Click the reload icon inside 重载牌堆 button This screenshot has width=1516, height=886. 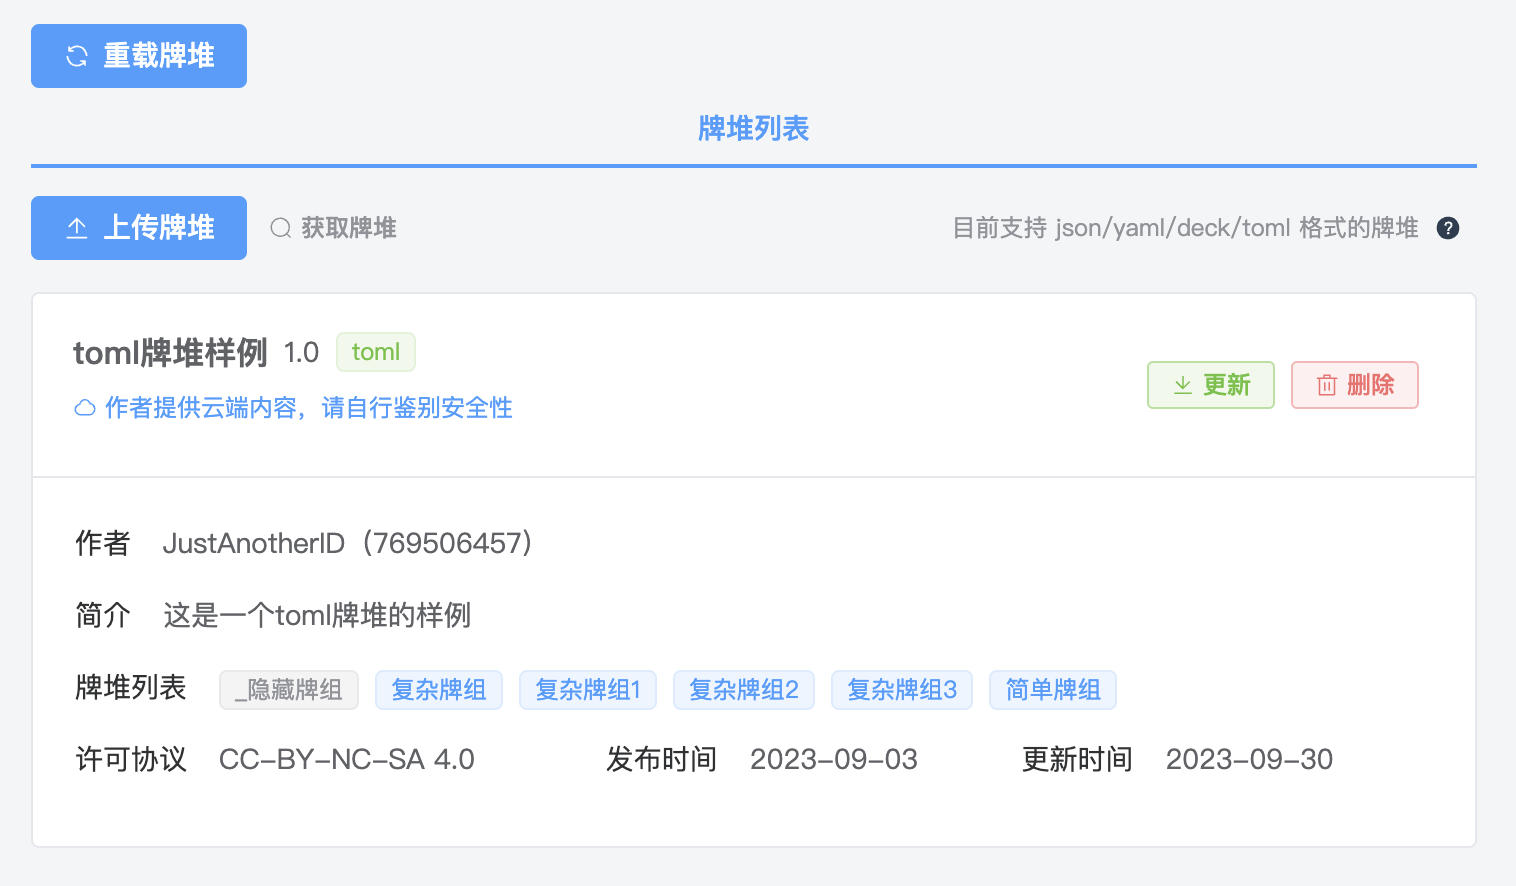coord(76,56)
